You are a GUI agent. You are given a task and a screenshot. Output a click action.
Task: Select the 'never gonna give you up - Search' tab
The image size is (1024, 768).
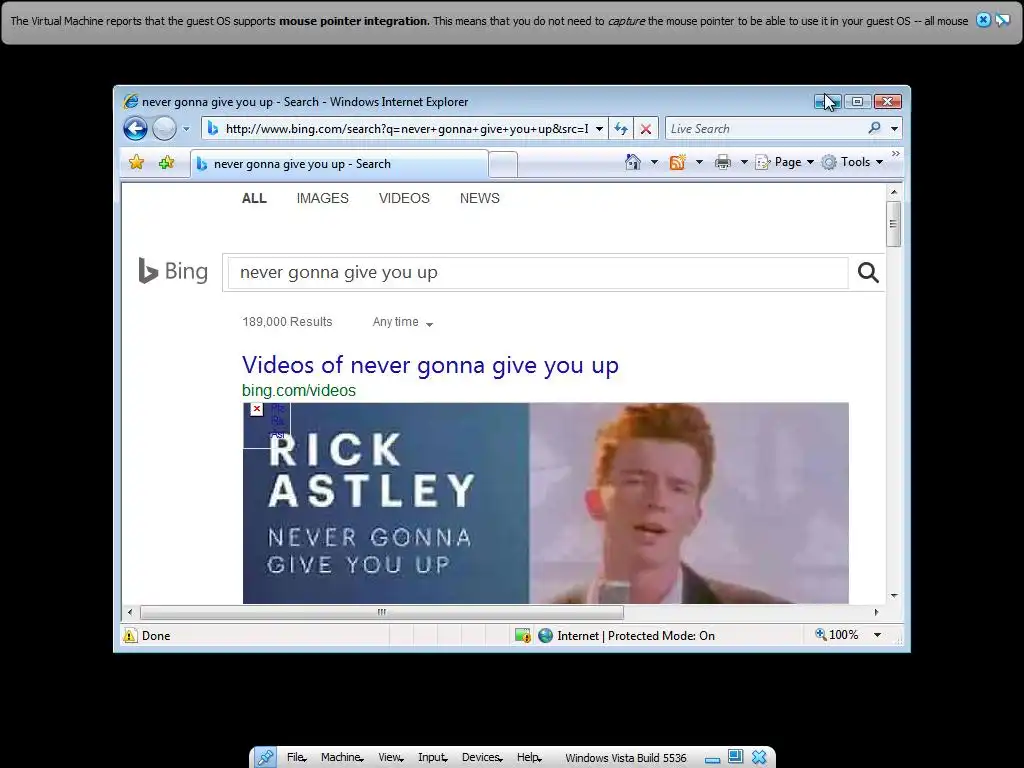point(339,164)
